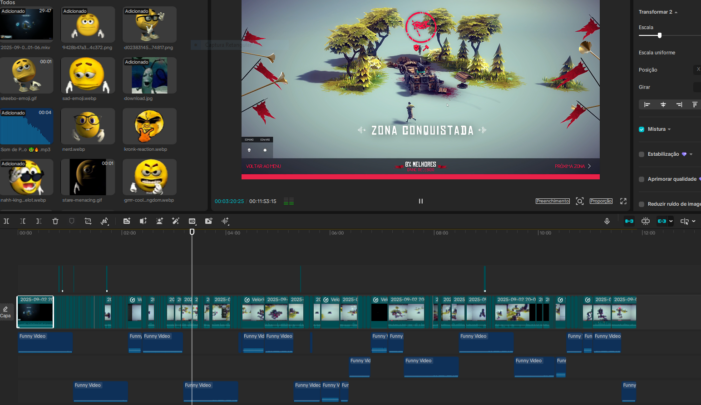Click the shield protect icon in timeline toolbar
This screenshot has height=405, width=701.
coord(71,221)
